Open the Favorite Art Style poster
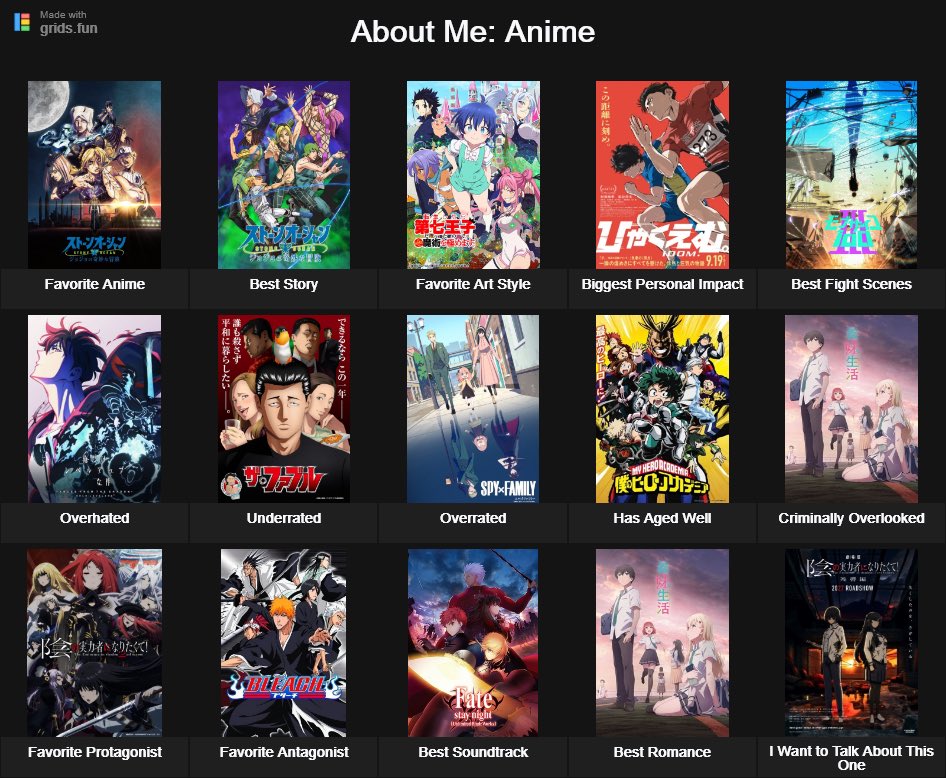 point(473,175)
